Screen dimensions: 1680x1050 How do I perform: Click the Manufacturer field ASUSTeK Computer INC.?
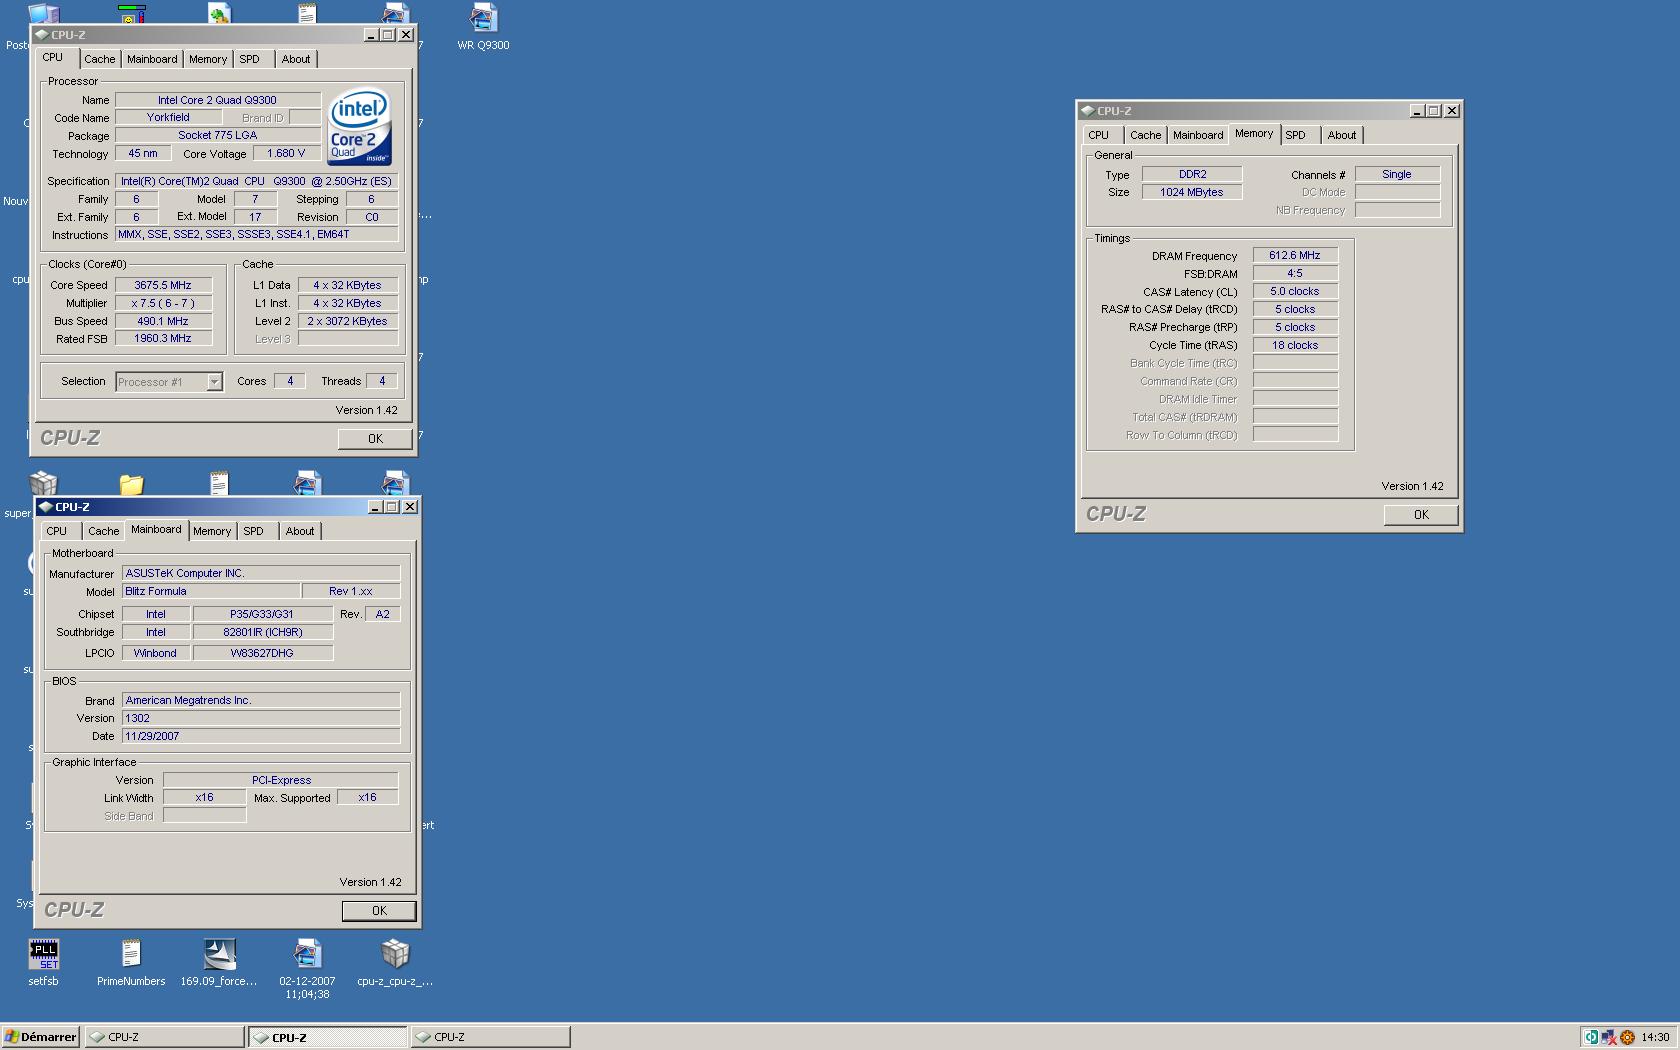click(261, 573)
